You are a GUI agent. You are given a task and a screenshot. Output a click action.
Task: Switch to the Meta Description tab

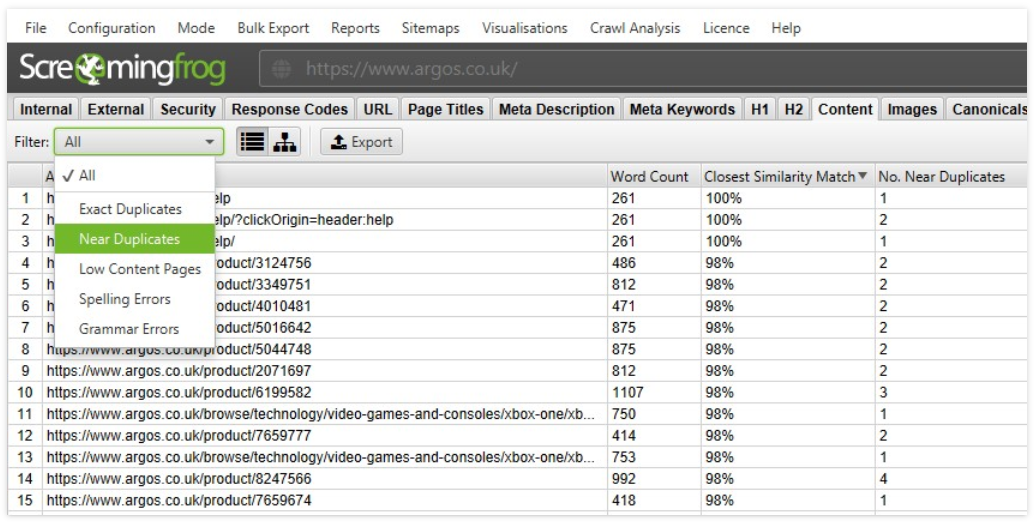point(556,109)
